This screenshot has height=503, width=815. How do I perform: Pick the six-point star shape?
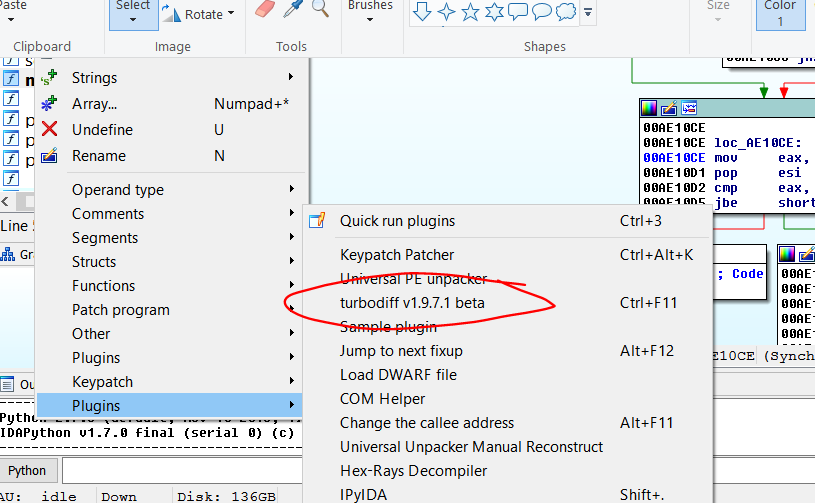[x=494, y=12]
